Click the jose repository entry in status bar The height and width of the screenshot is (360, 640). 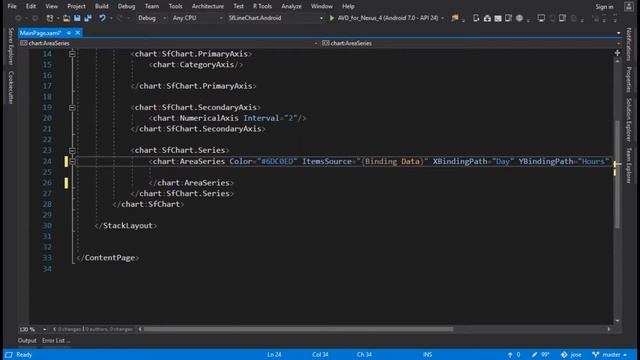pyautogui.click(x=571, y=355)
